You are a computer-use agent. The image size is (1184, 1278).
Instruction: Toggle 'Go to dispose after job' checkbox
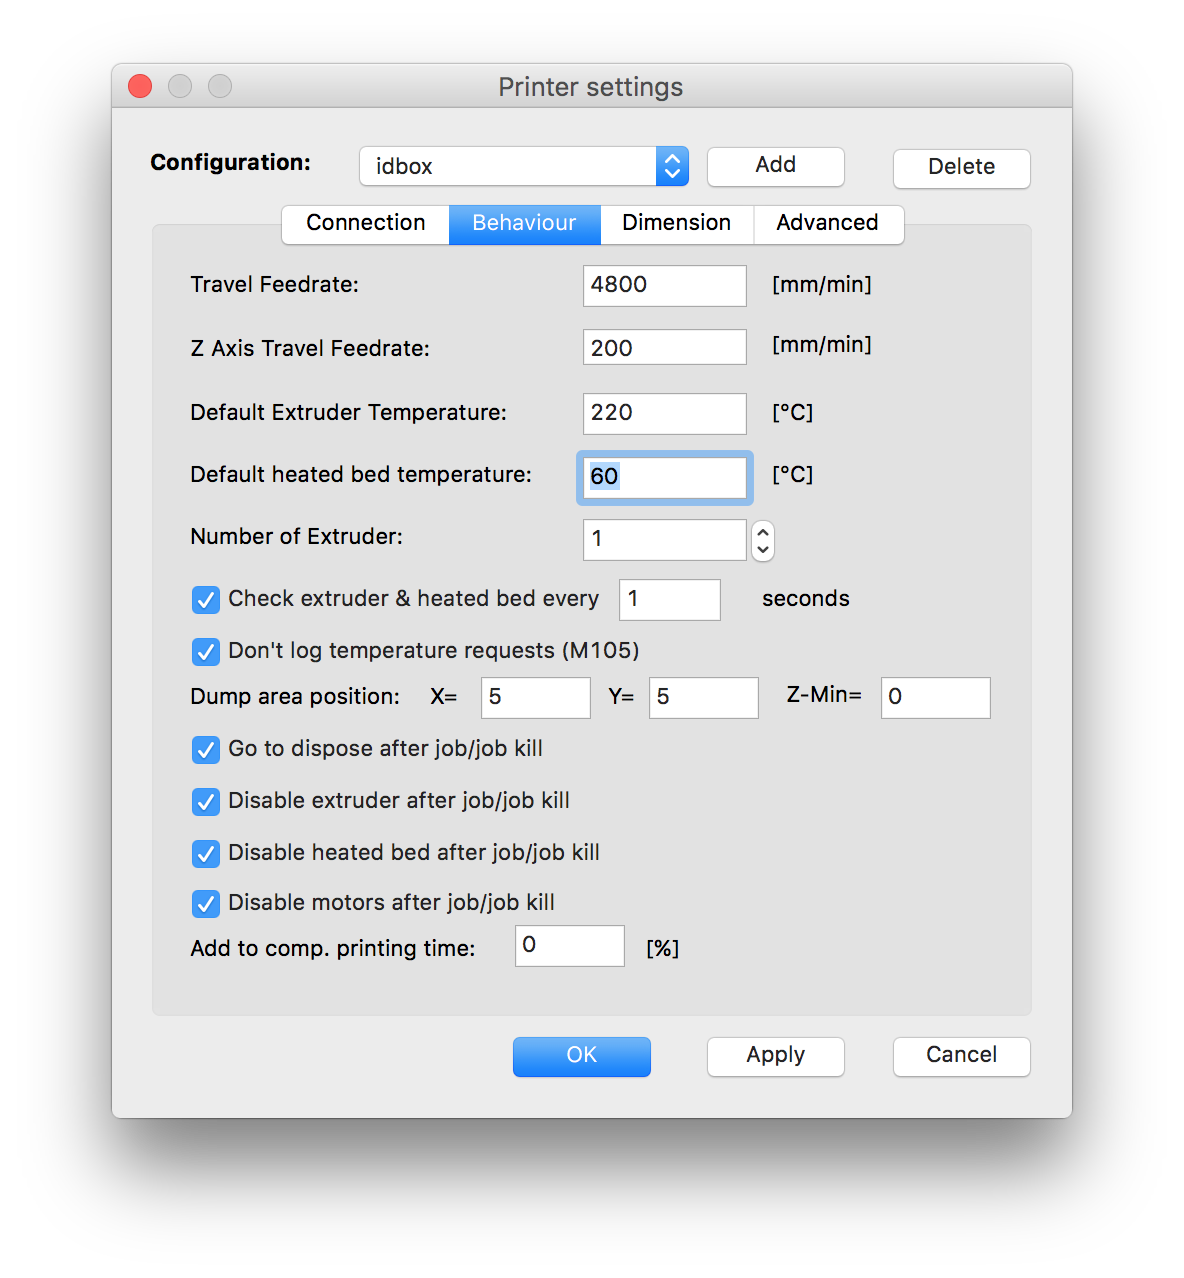pyautogui.click(x=206, y=750)
